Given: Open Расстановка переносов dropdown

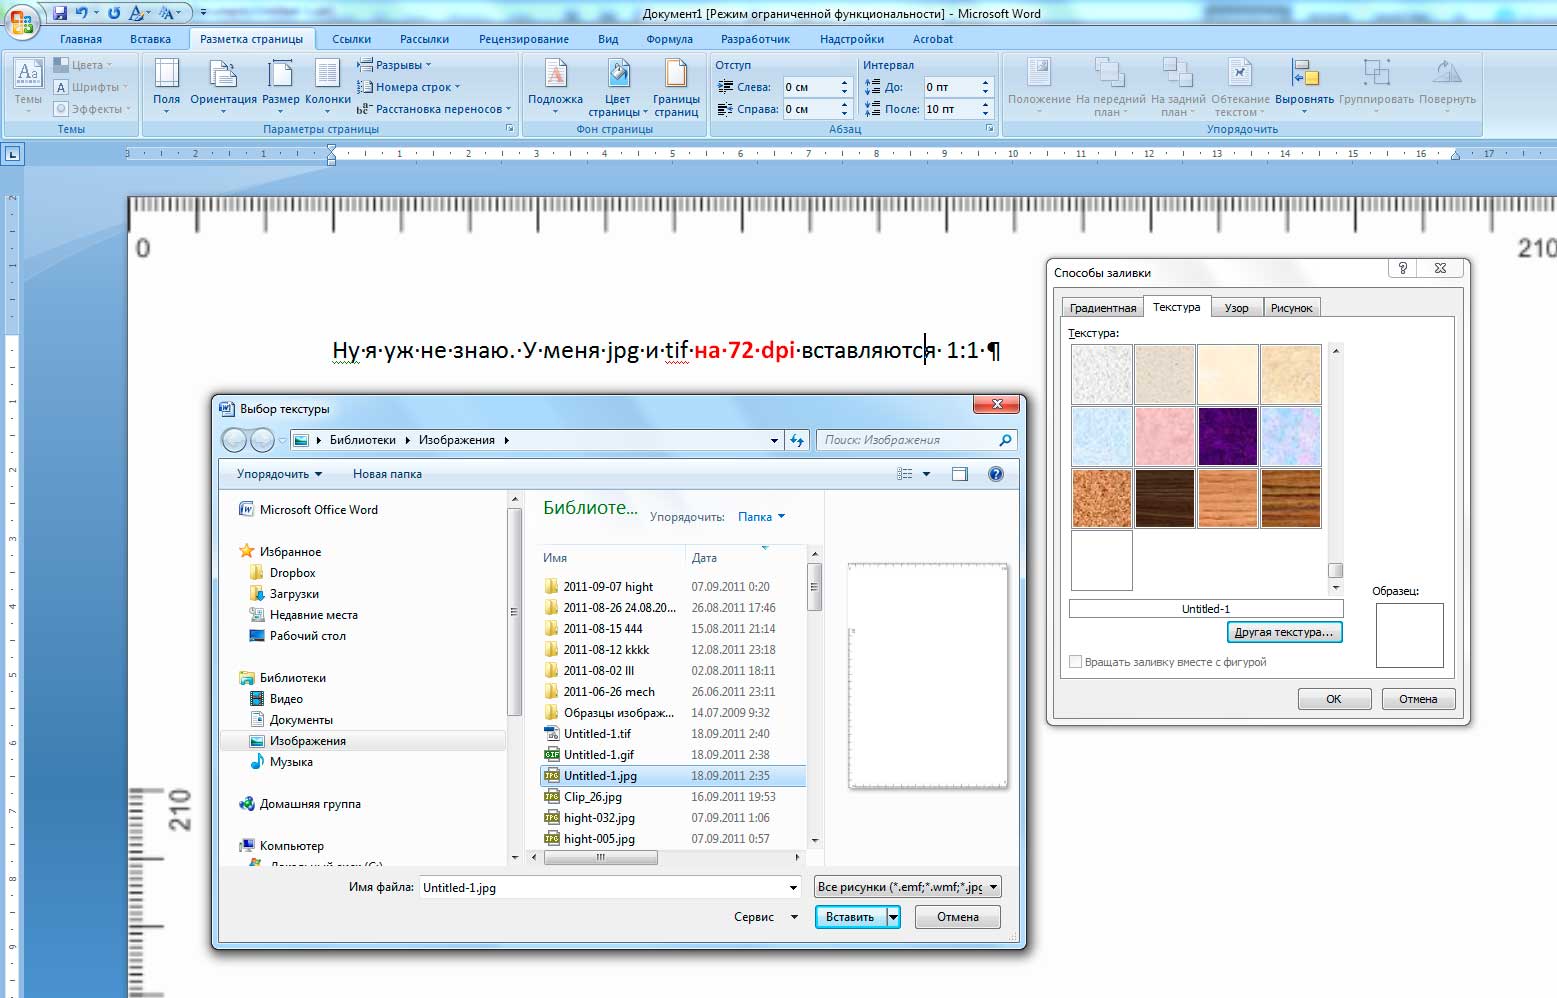Looking at the screenshot, I should tap(435, 109).
